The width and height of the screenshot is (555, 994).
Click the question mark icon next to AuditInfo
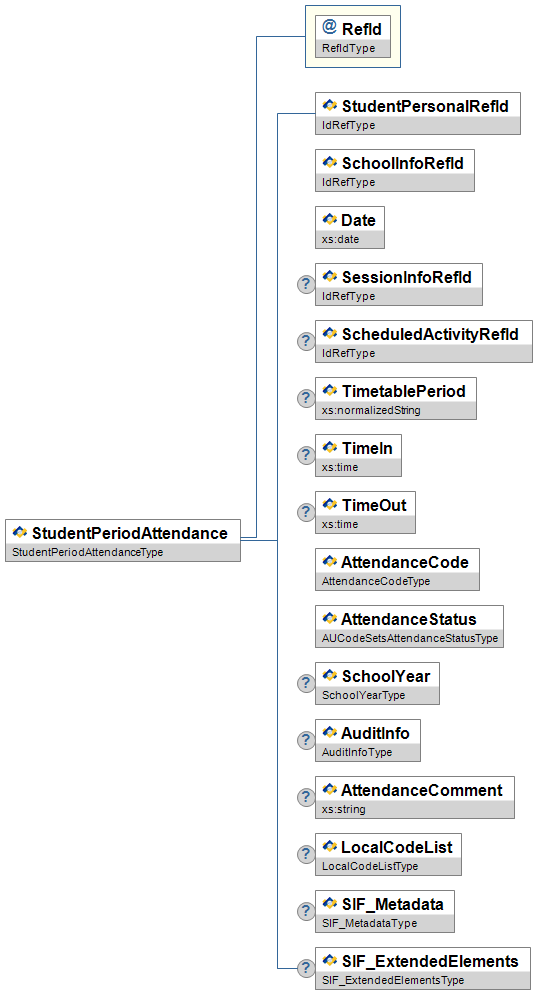click(306, 740)
